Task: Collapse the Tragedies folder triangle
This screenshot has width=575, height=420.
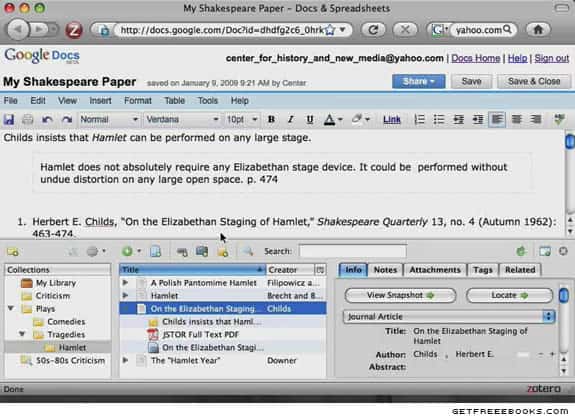Action: point(22,334)
